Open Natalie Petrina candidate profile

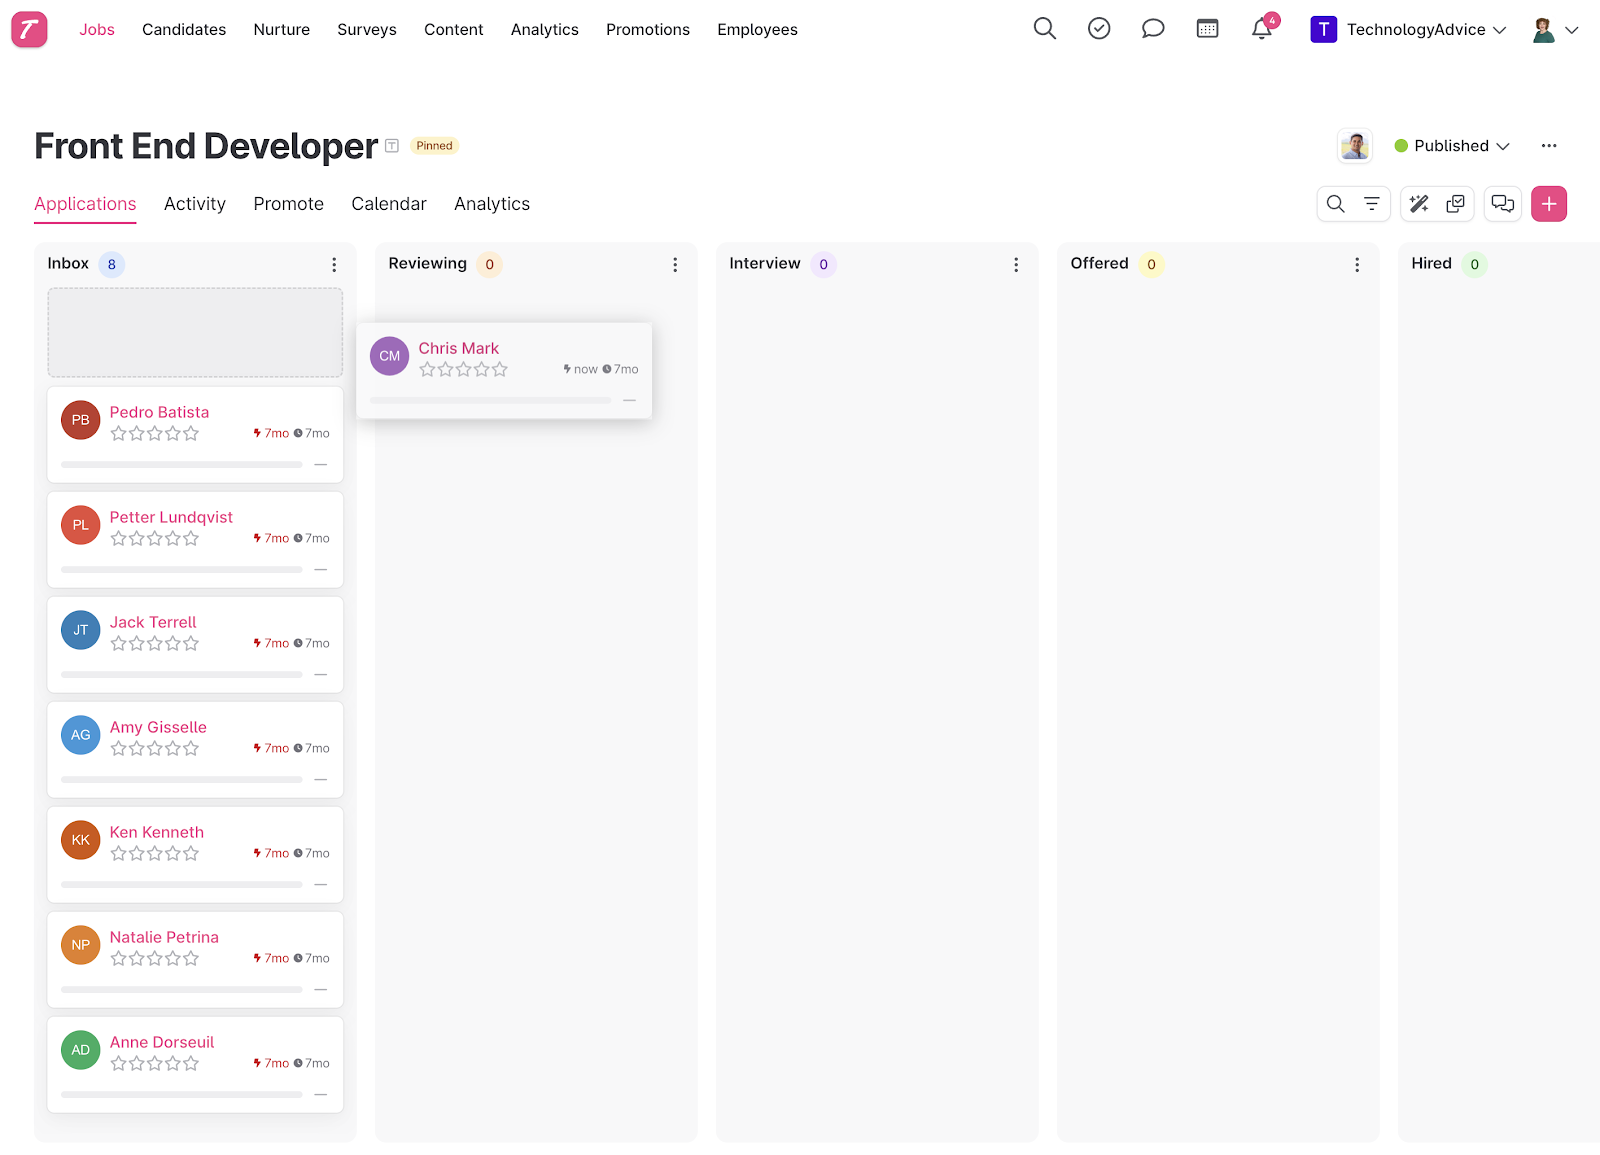pyautogui.click(x=164, y=937)
